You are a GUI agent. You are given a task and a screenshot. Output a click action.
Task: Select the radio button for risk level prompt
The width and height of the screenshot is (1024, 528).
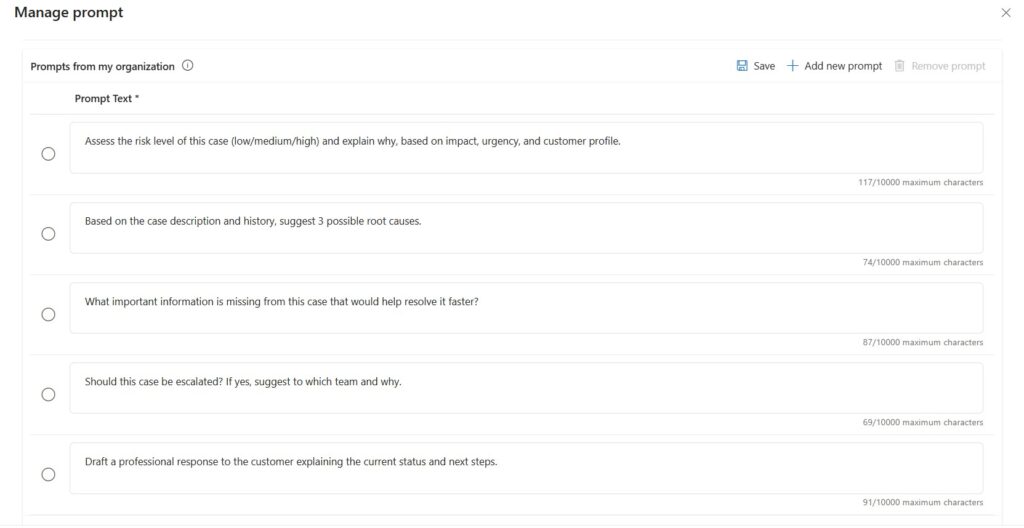[48, 154]
